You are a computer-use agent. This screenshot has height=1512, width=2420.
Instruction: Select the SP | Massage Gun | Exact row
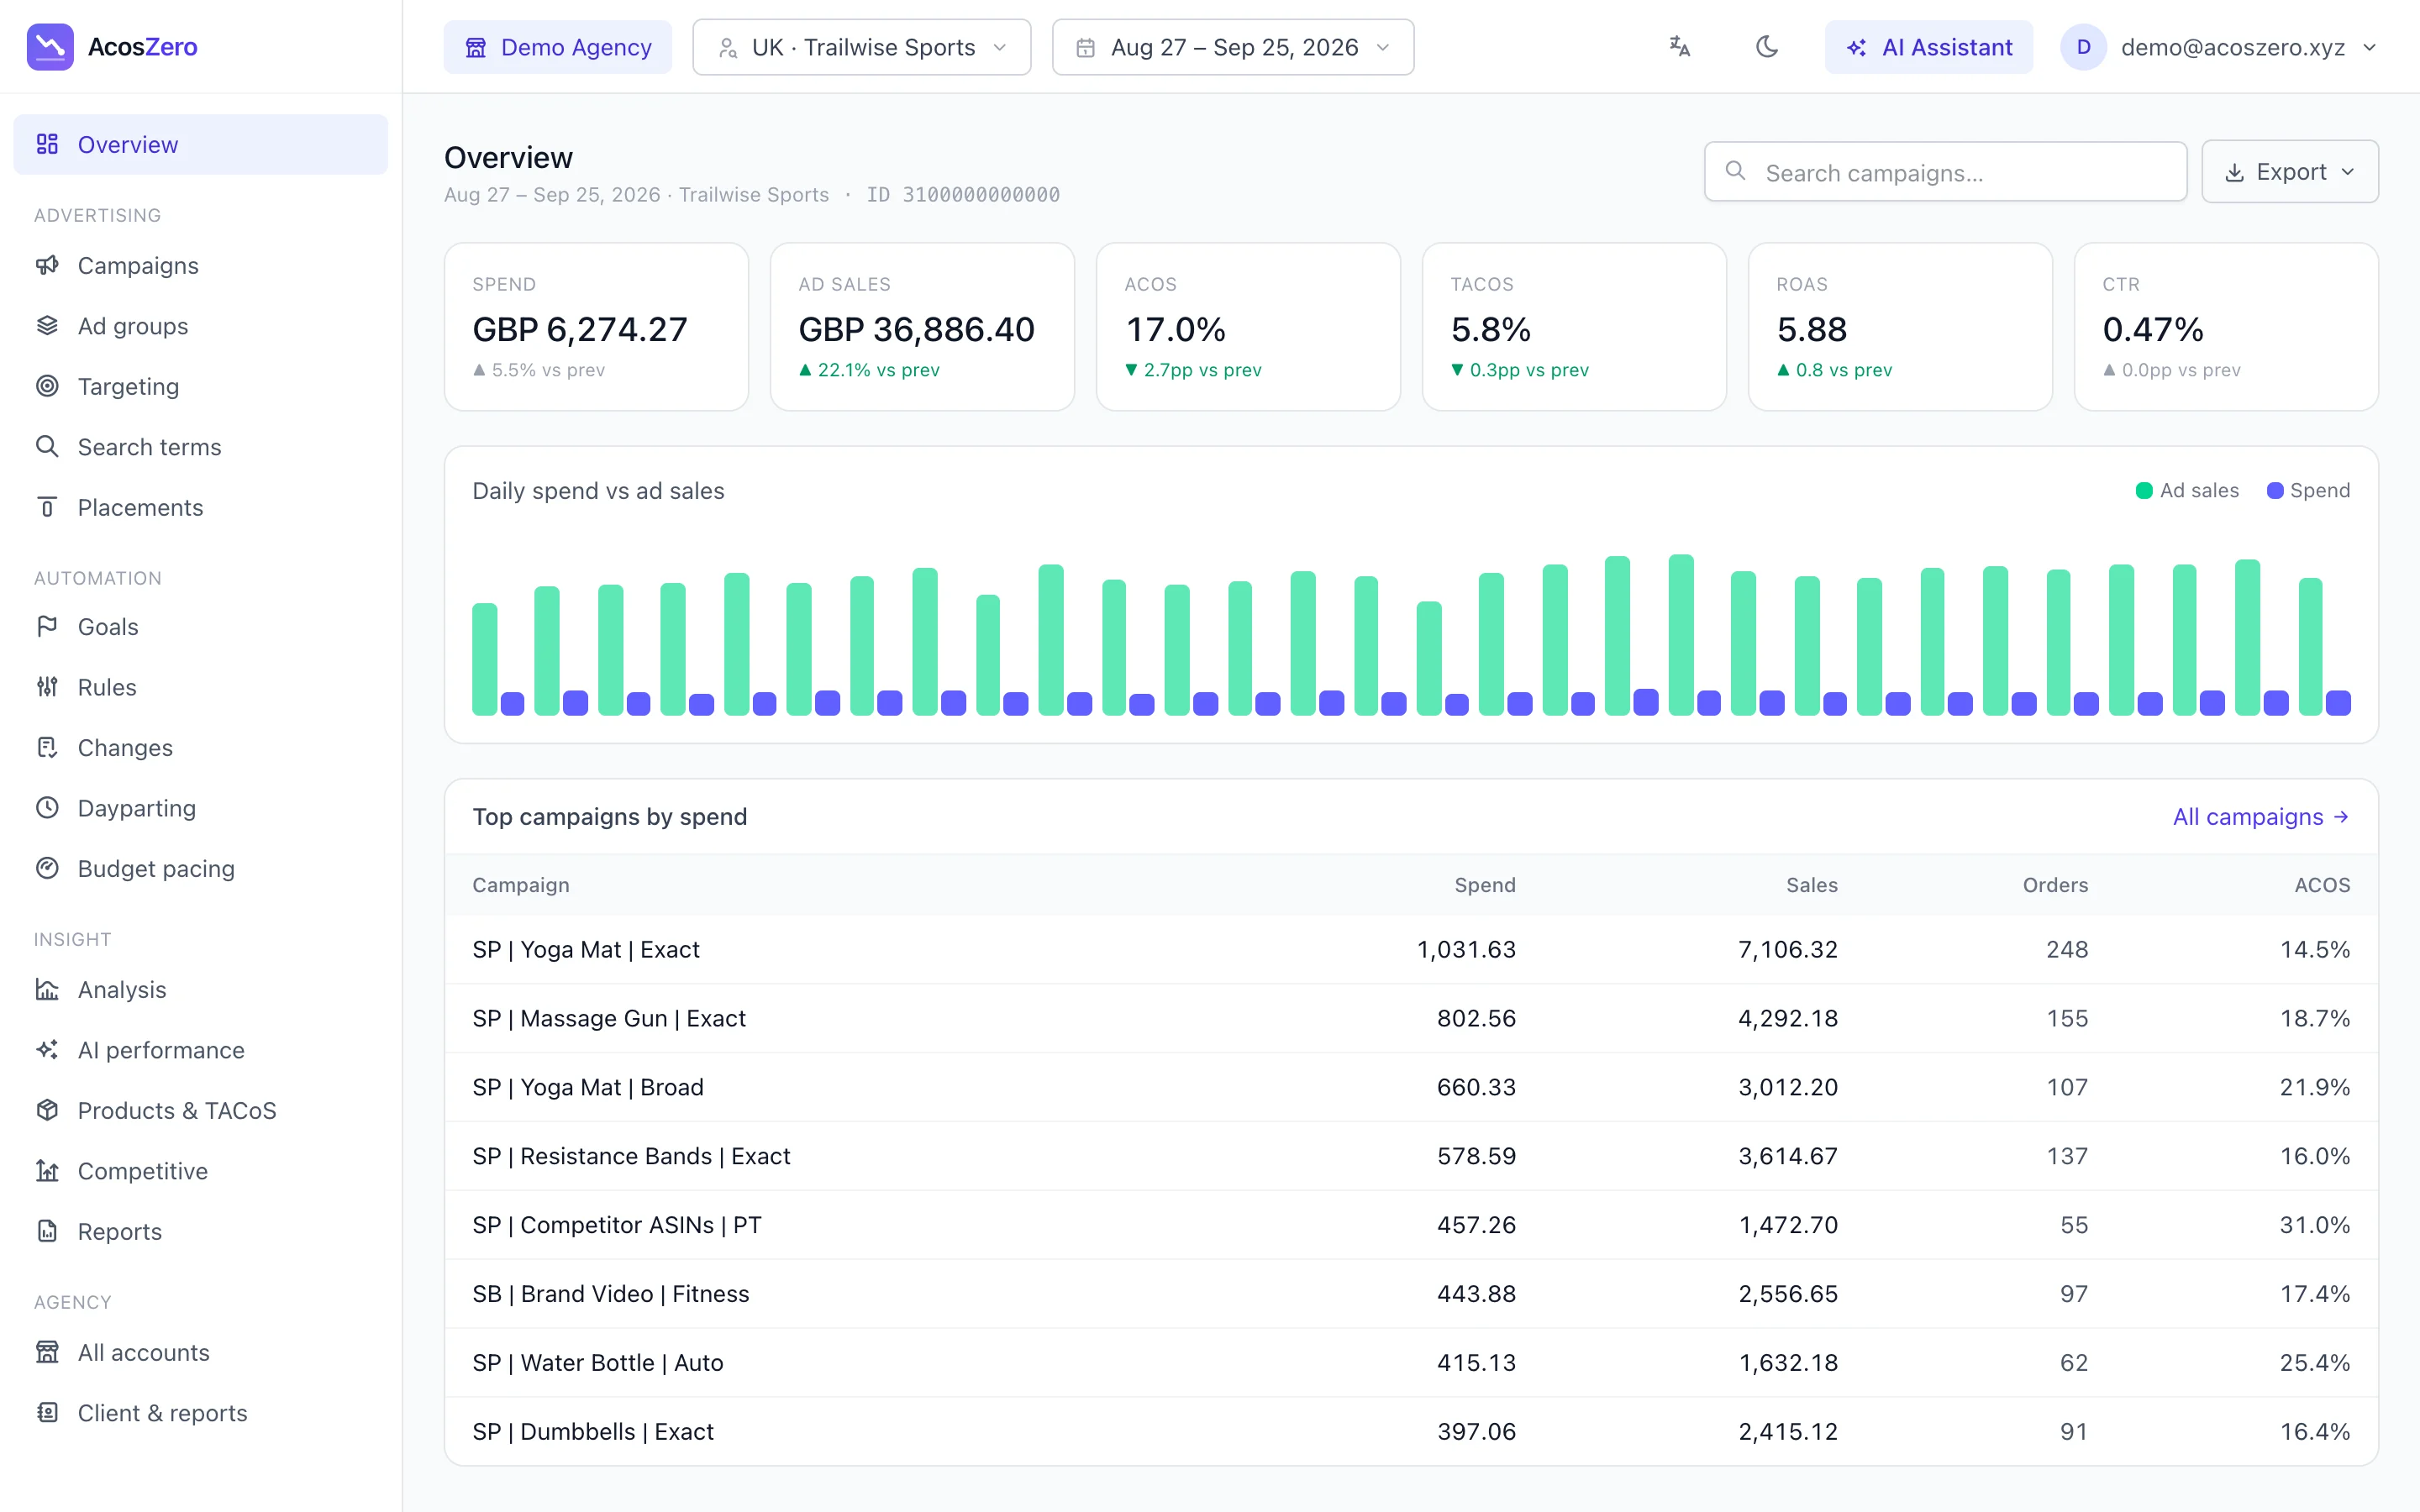[1411, 1018]
